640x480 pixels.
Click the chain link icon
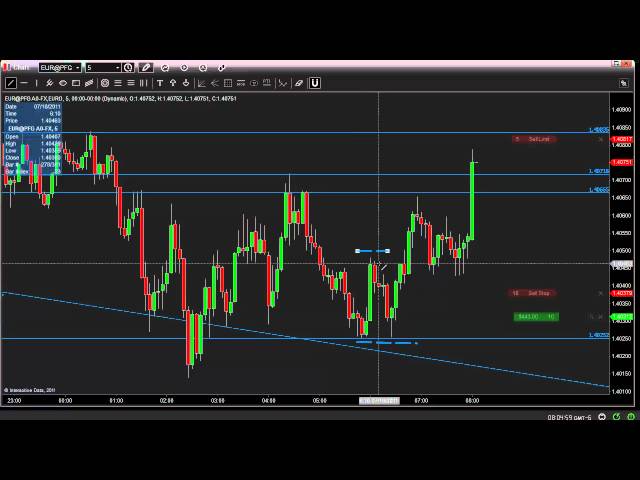pos(222,68)
